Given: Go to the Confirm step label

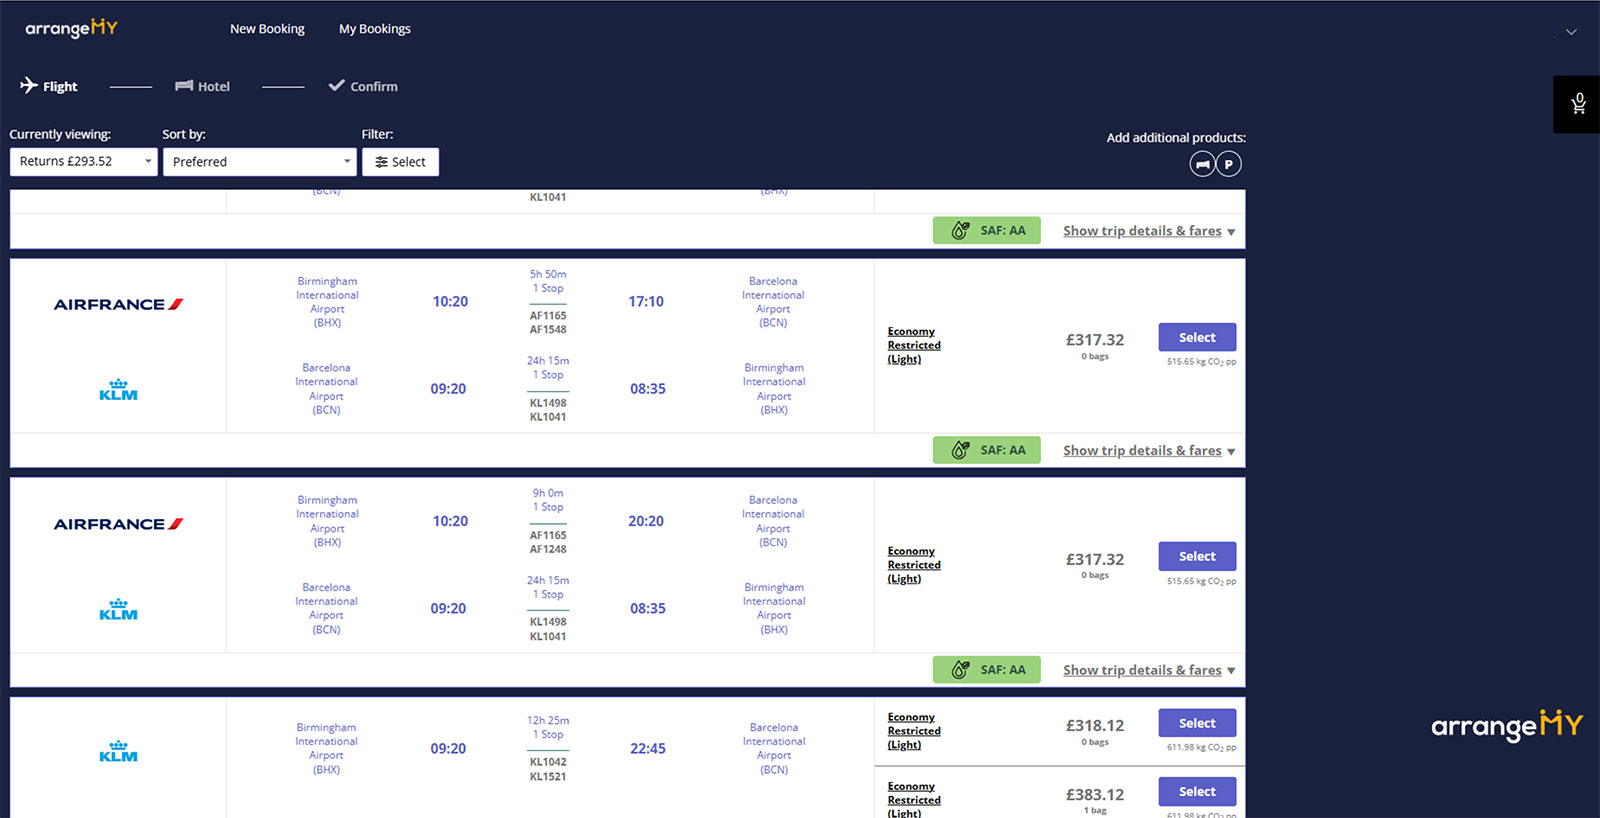Looking at the screenshot, I should (x=374, y=87).
